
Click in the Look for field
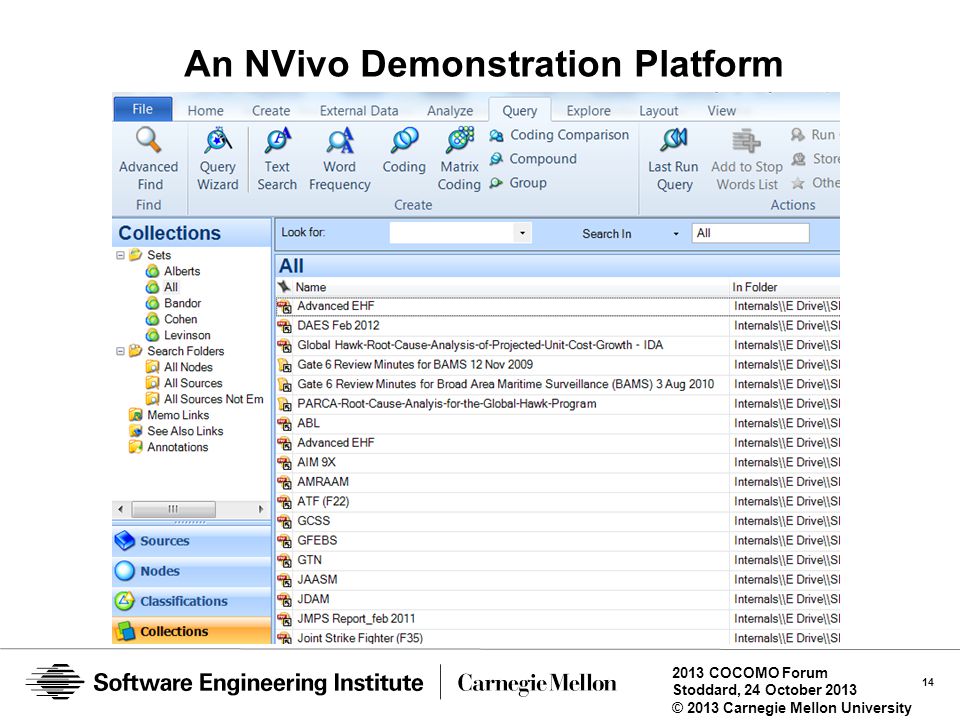tap(452, 233)
